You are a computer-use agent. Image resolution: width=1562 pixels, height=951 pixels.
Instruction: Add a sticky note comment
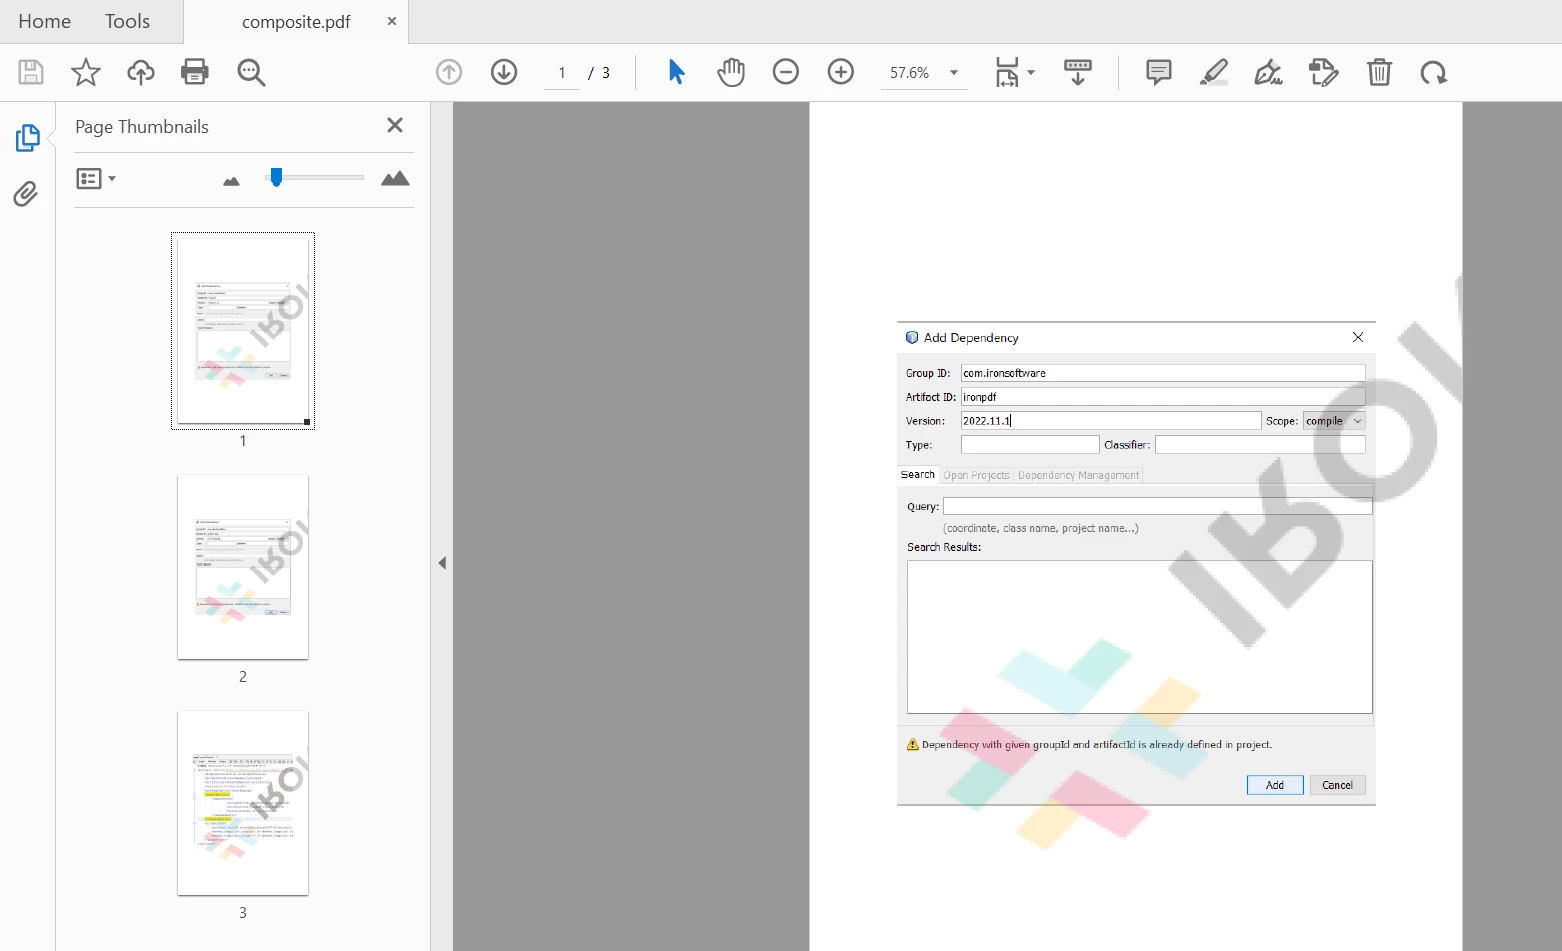pyautogui.click(x=1159, y=72)
